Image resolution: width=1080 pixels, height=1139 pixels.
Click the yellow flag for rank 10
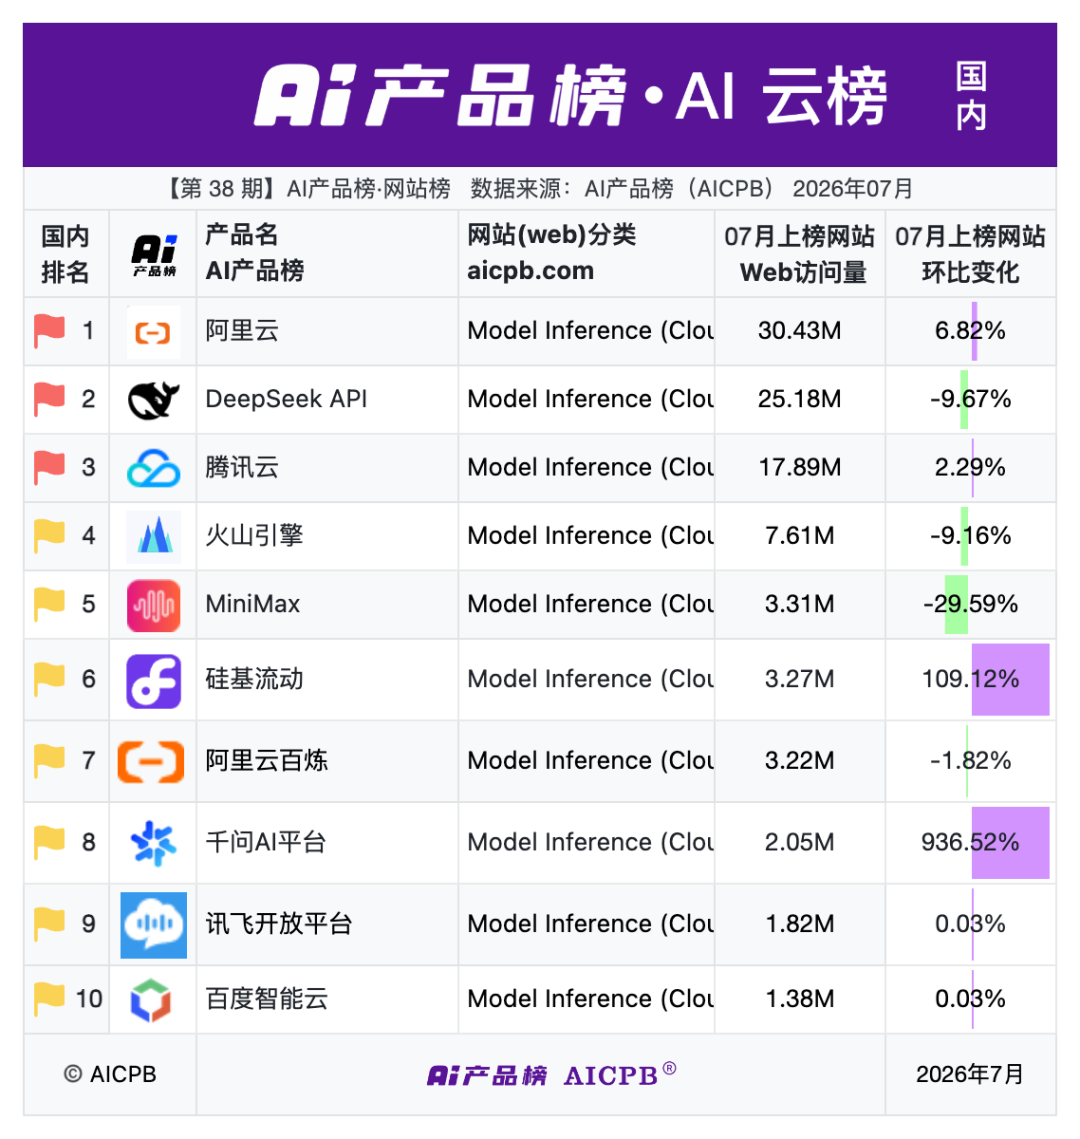(49, 999)
